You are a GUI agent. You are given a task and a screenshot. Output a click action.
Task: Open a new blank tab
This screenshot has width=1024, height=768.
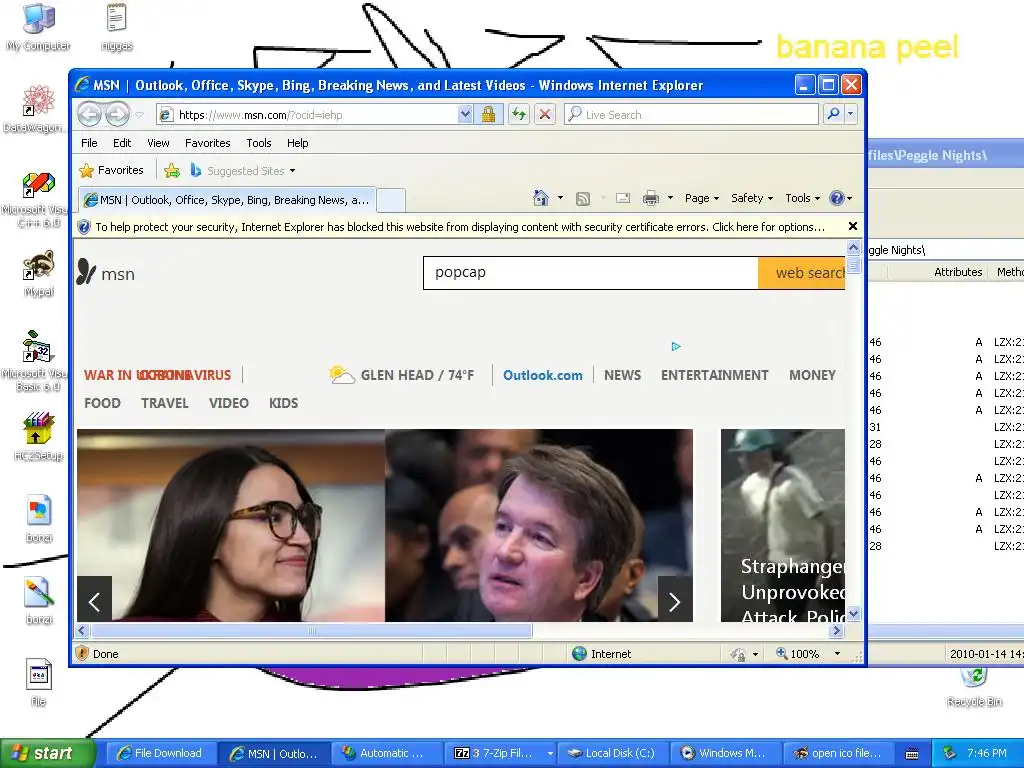point(391,200)
